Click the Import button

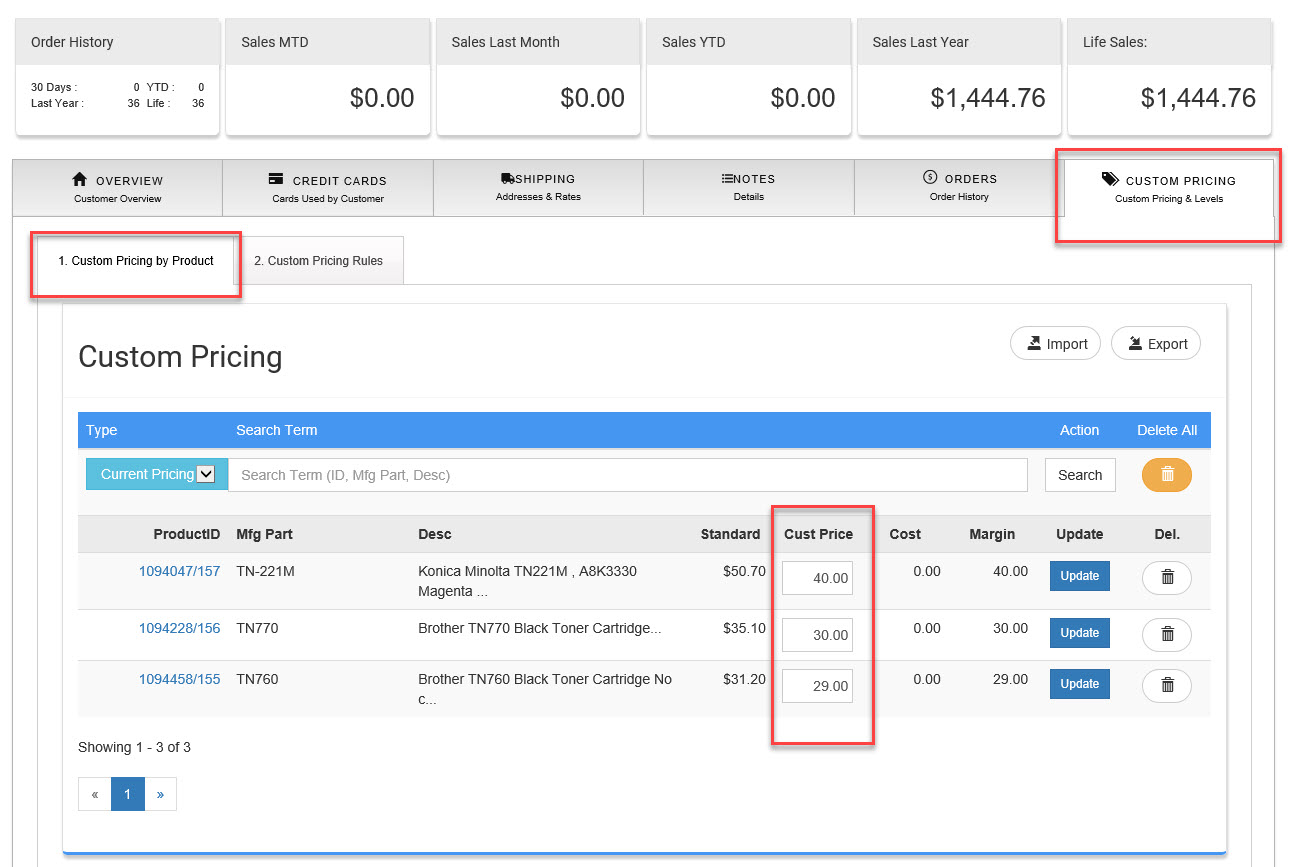pyautogui.click(x=1055, y=344)
